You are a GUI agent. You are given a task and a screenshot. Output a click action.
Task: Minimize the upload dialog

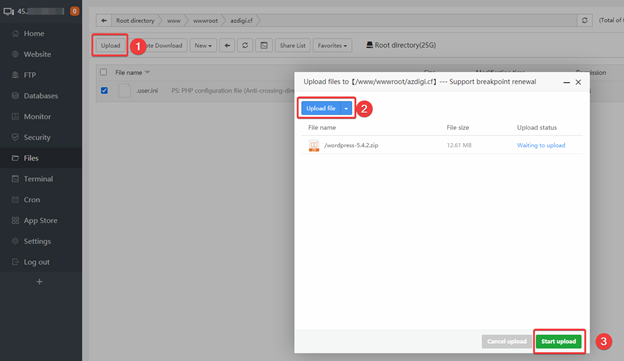pyautogui.click(x=567, y=82)
